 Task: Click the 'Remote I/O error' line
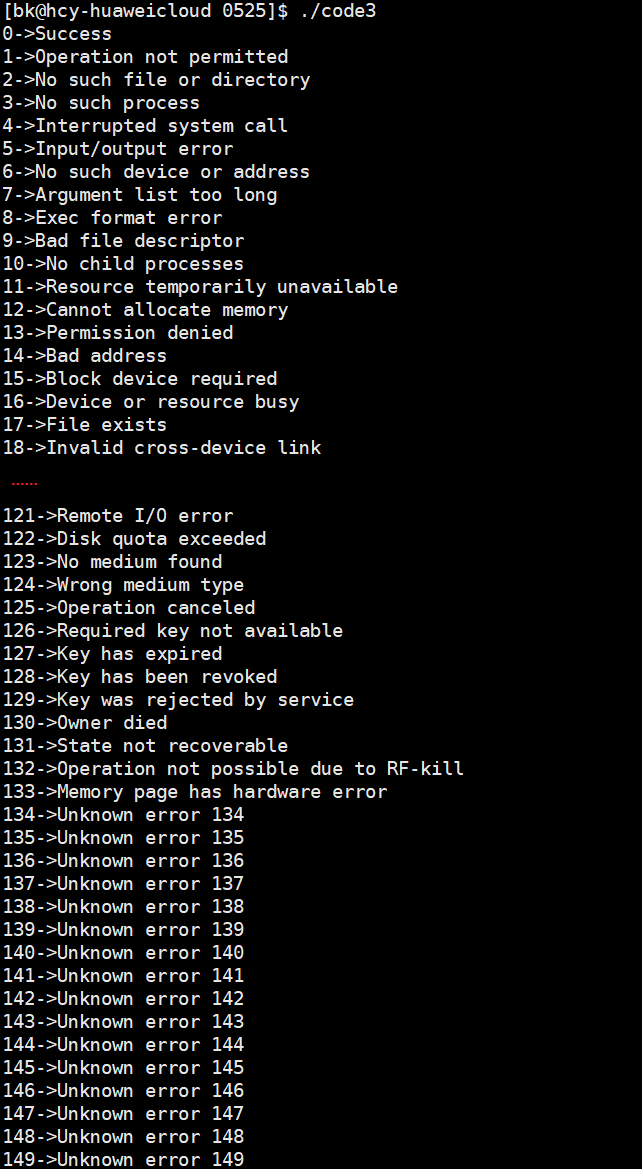click(118, 516)
